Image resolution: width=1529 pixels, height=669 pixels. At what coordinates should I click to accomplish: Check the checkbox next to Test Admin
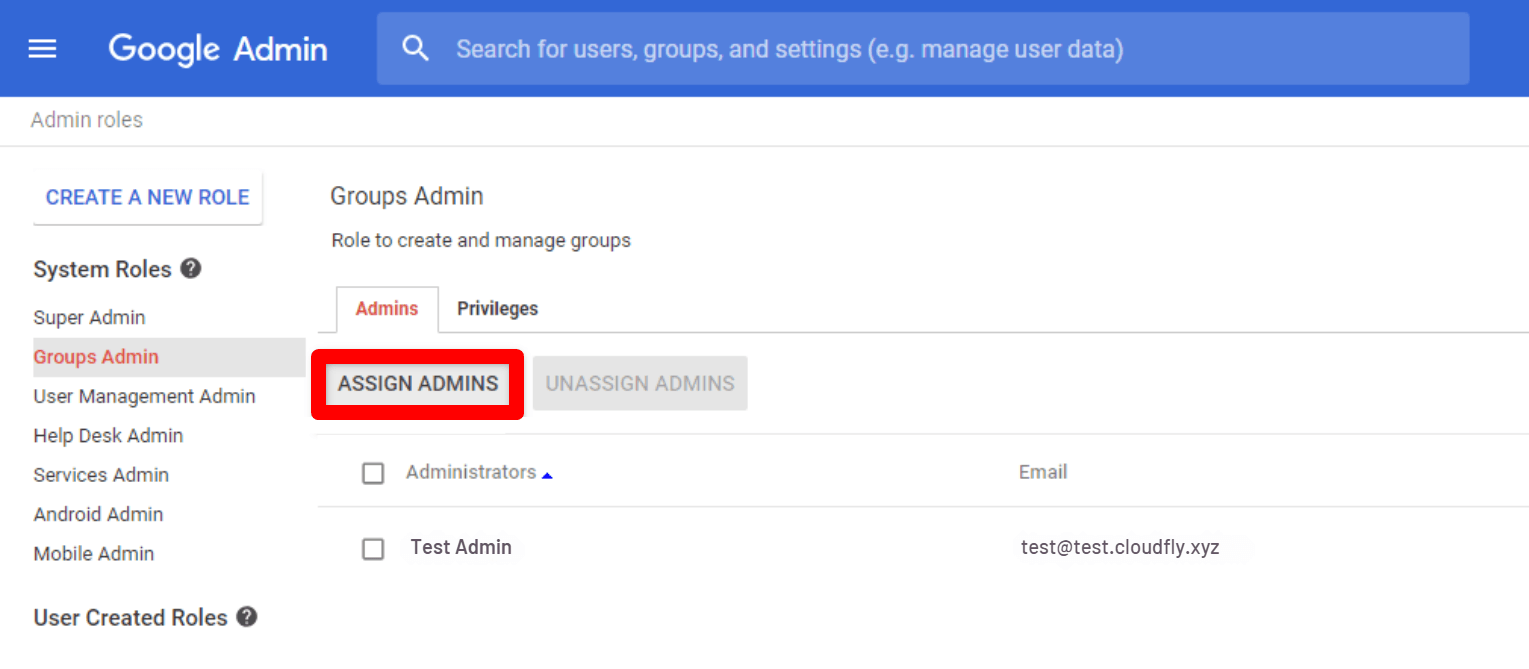tap(373, 549)
